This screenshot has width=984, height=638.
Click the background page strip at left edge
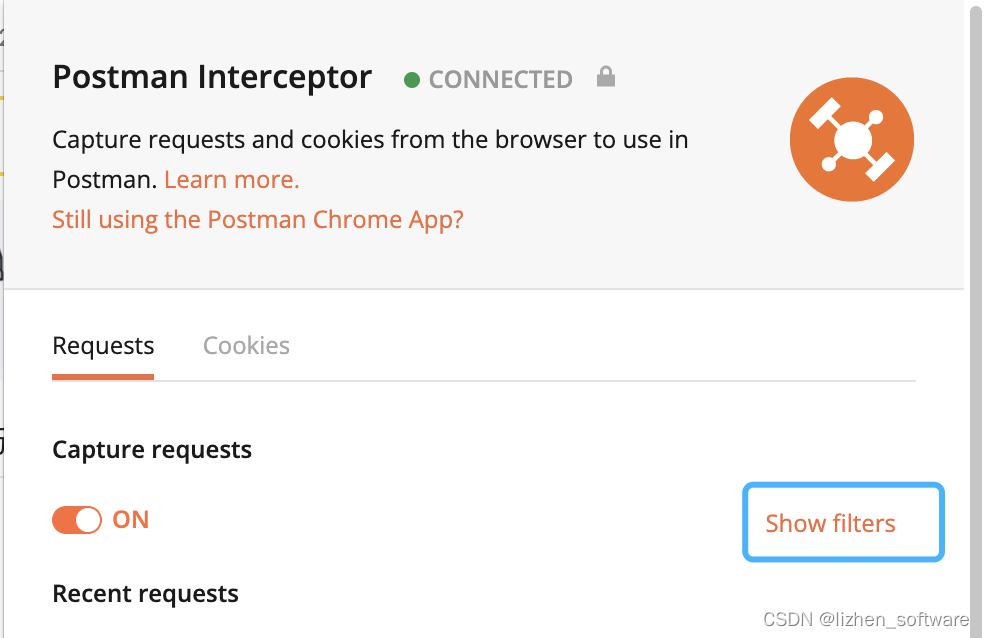(2, 319)
